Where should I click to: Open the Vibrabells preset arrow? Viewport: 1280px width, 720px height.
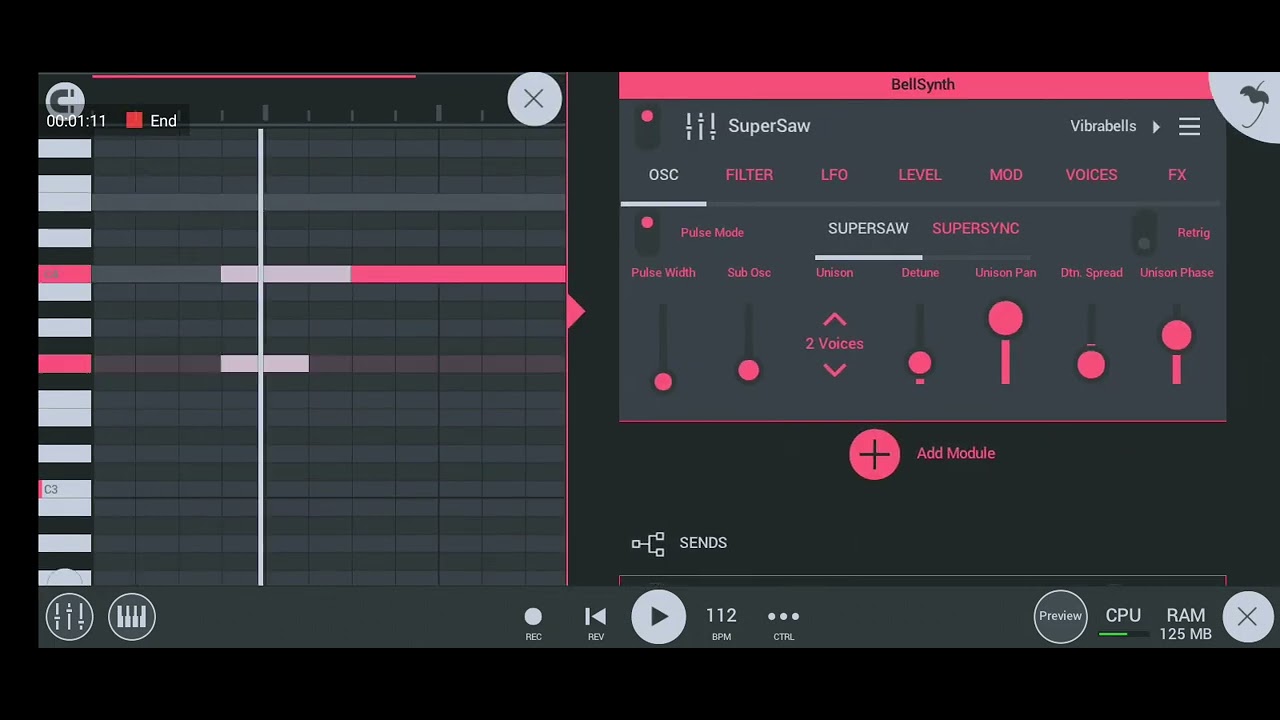pos(1156,127)
